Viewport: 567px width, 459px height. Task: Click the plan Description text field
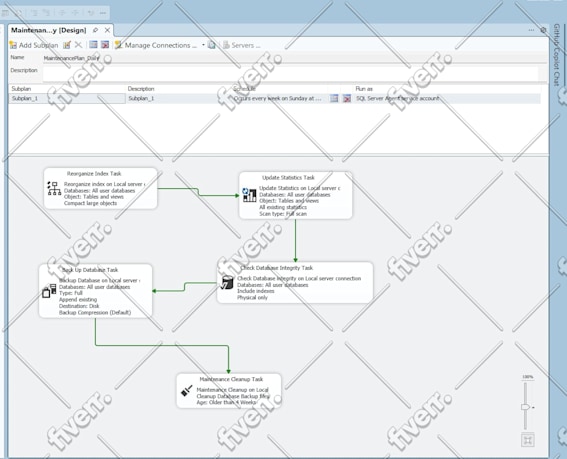(x=290, y=74)
